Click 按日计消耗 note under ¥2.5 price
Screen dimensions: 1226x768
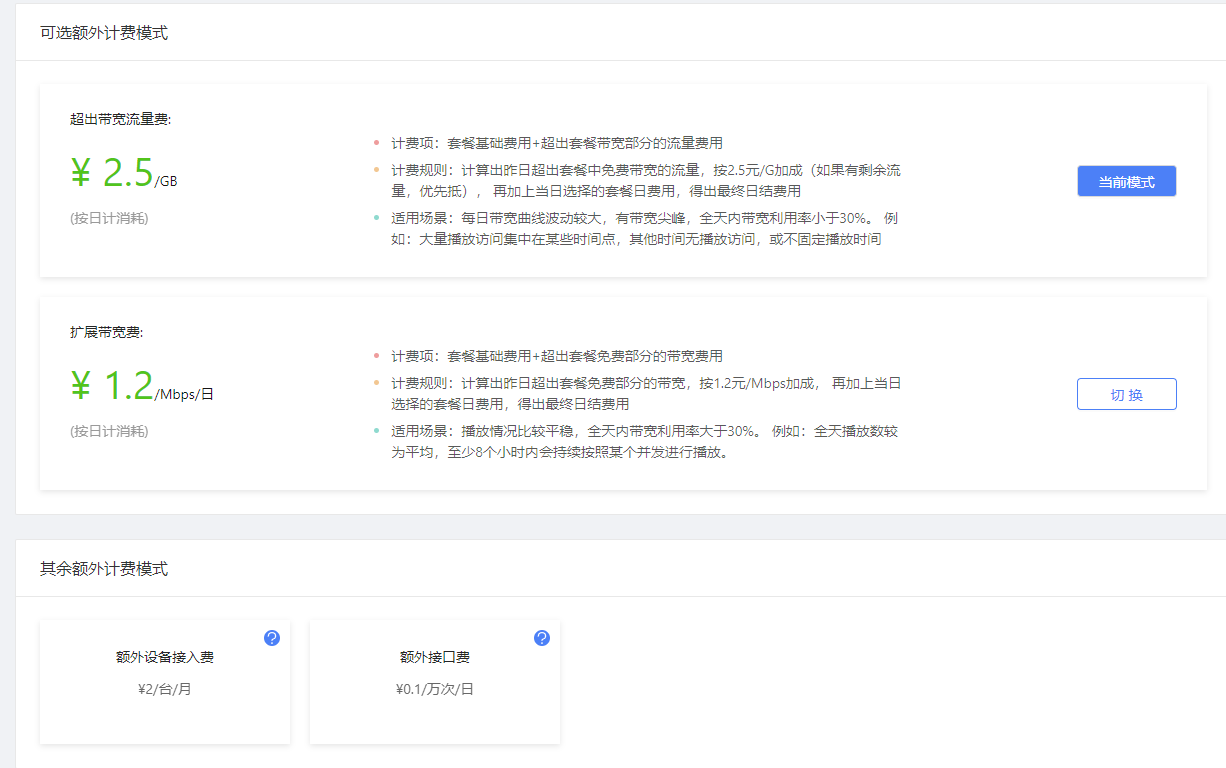109,218
